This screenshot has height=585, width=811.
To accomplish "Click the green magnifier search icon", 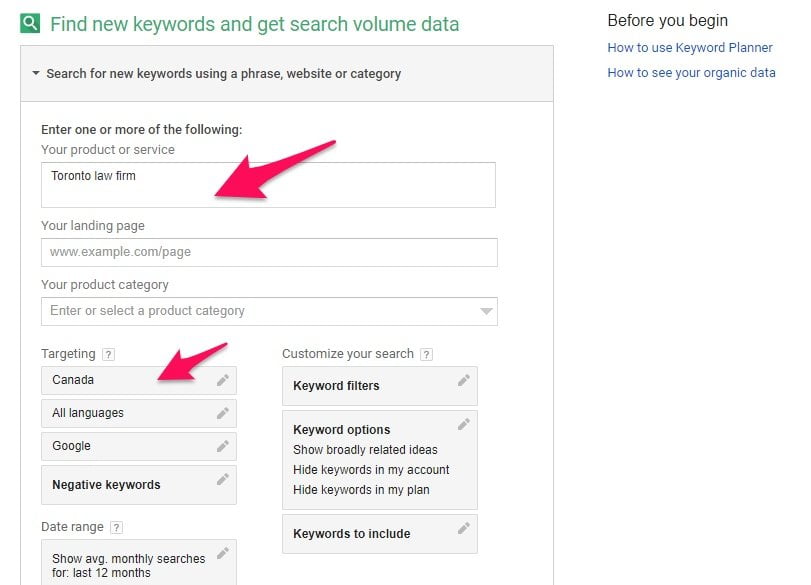I will [x=30, y=23].
